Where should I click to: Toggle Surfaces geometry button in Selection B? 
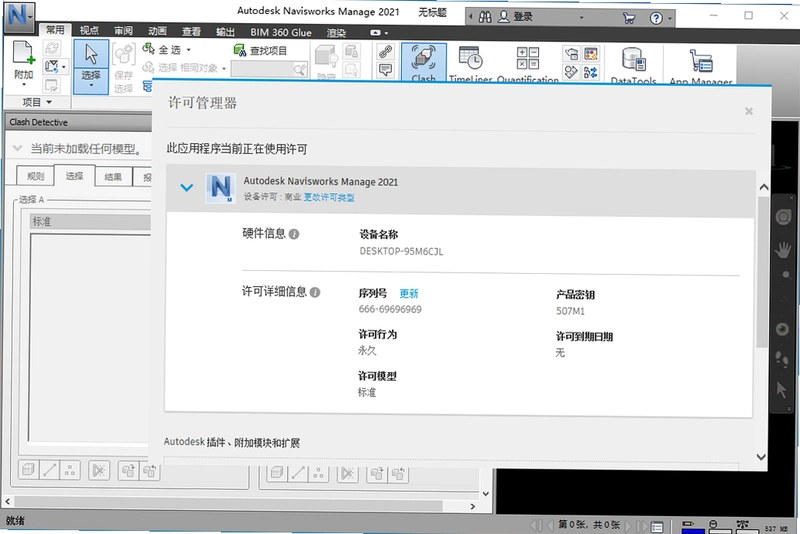277,473
